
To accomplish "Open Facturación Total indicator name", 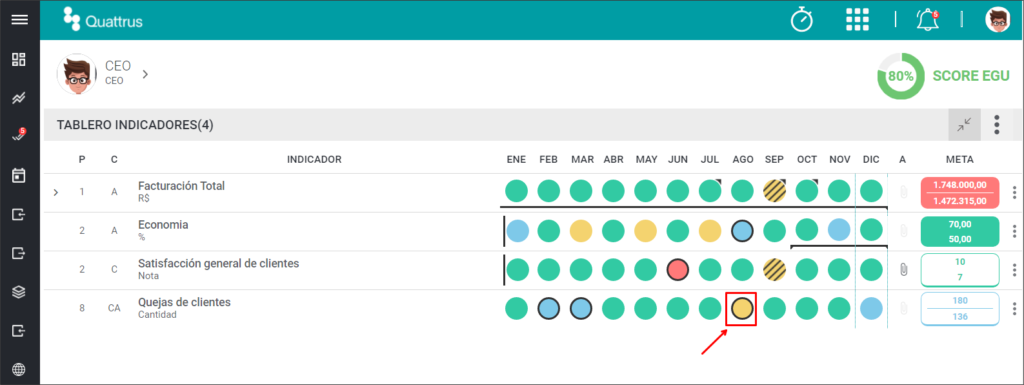I will click(181, 186).
